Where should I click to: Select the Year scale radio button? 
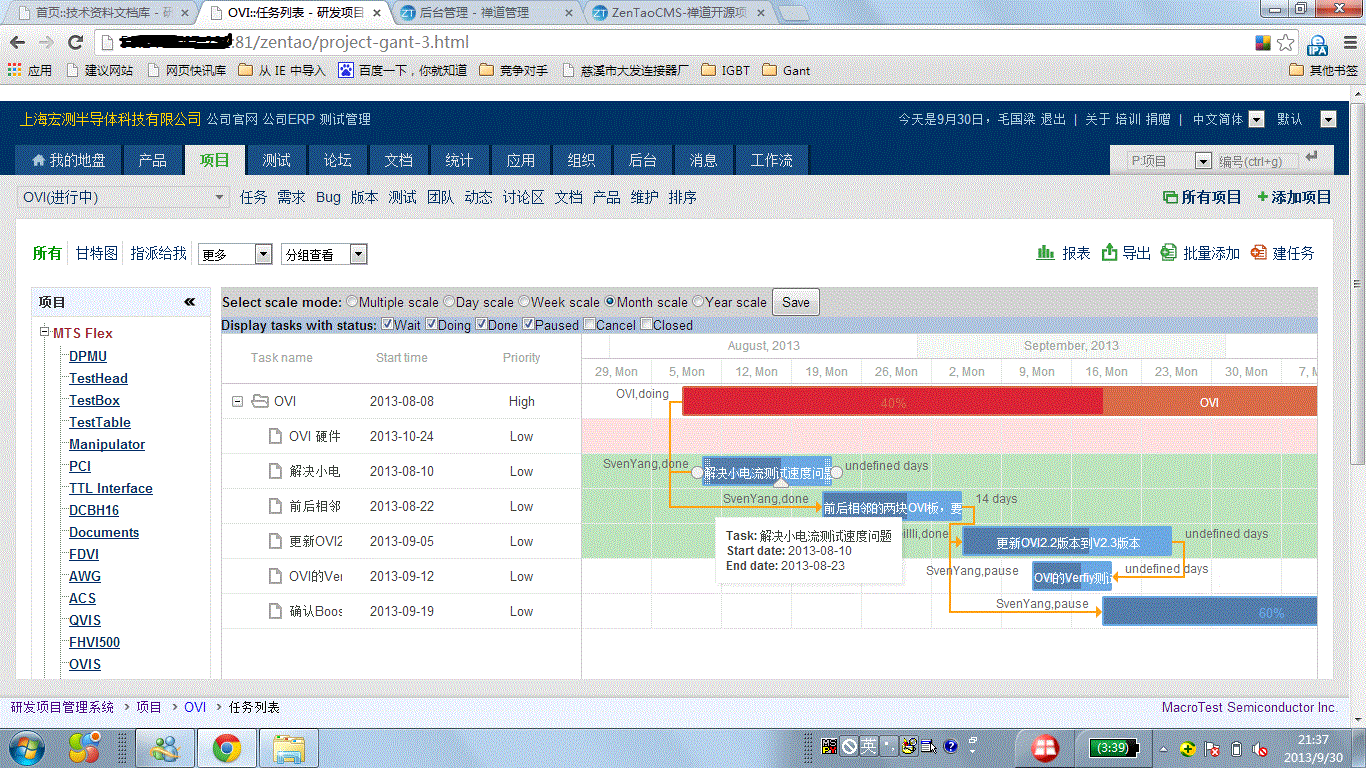click(698, 302)
